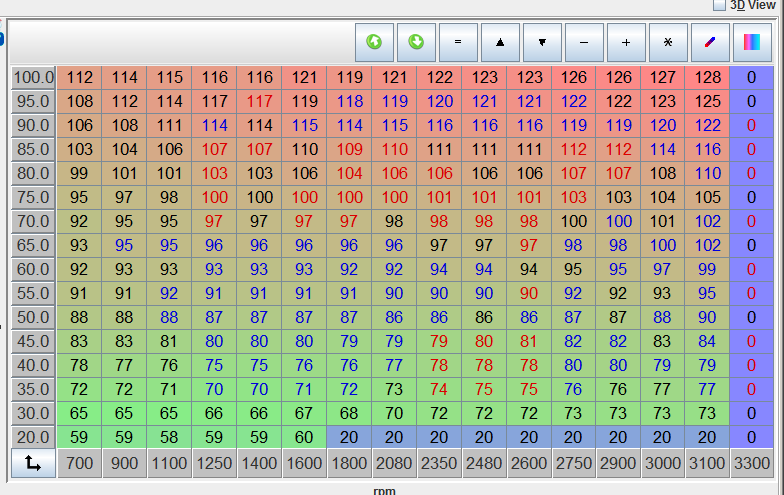Image resolution: width=784 pixels, height=495 pixels.
Task: Enable the 3D View checkbox
Action: coord(719,5)
